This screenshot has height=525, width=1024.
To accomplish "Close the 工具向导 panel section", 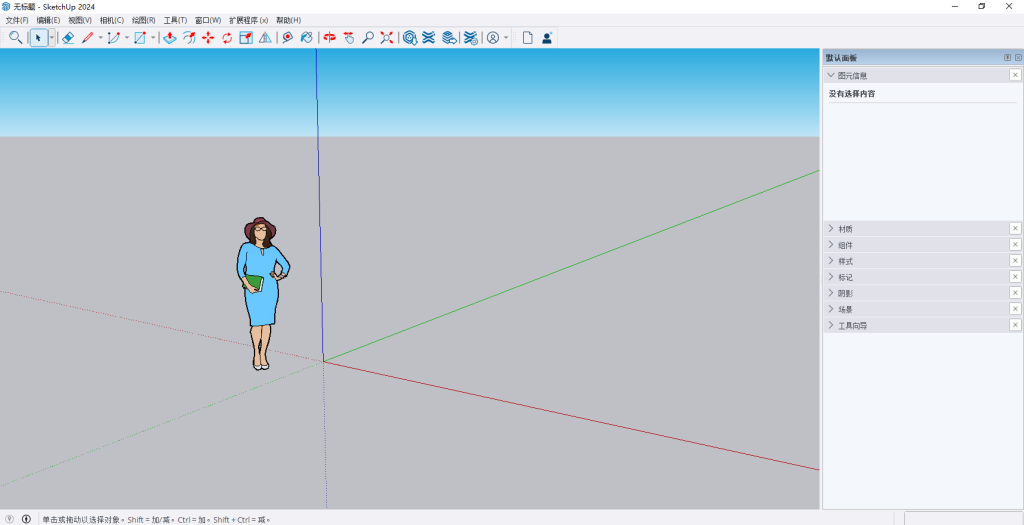I will click(1015, 325).
